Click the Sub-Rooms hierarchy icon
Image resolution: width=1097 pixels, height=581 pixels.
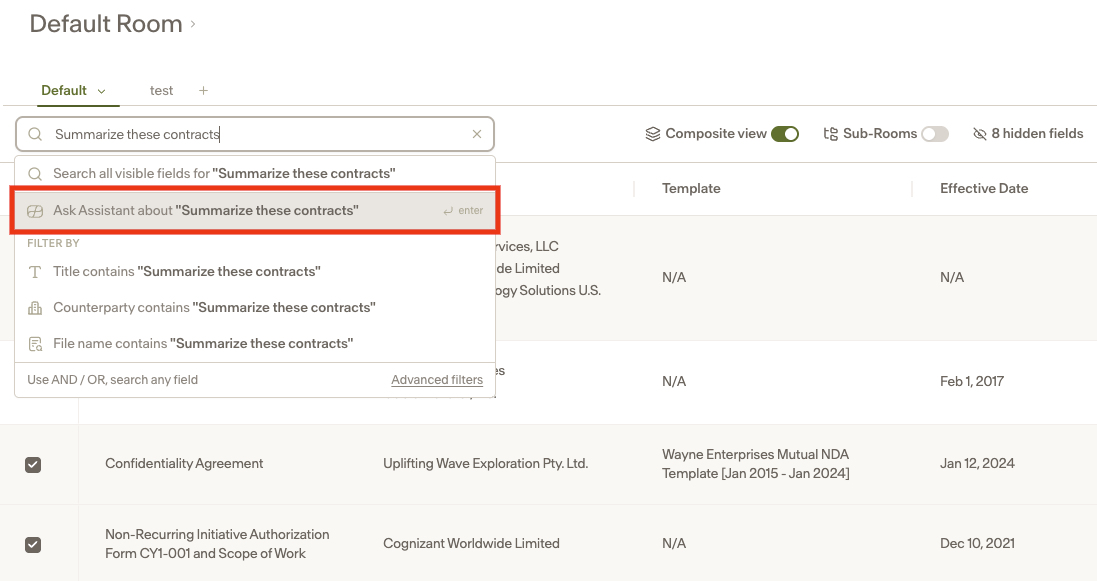(x=830, y=134)
